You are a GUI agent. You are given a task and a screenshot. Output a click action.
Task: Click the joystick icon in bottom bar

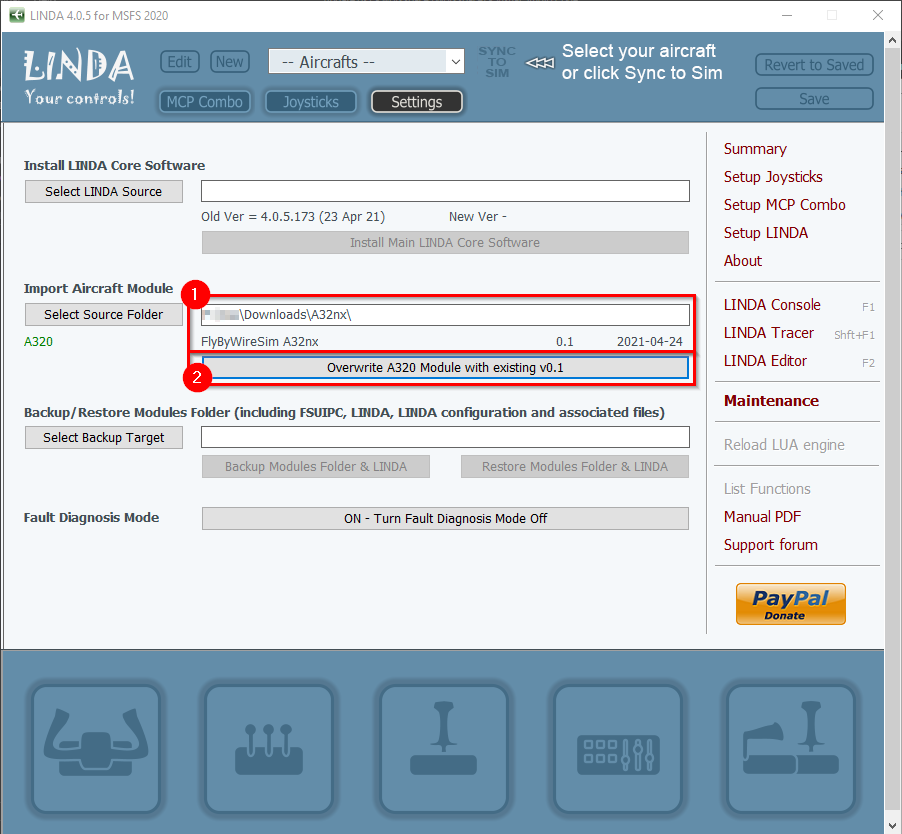(444, 747)
